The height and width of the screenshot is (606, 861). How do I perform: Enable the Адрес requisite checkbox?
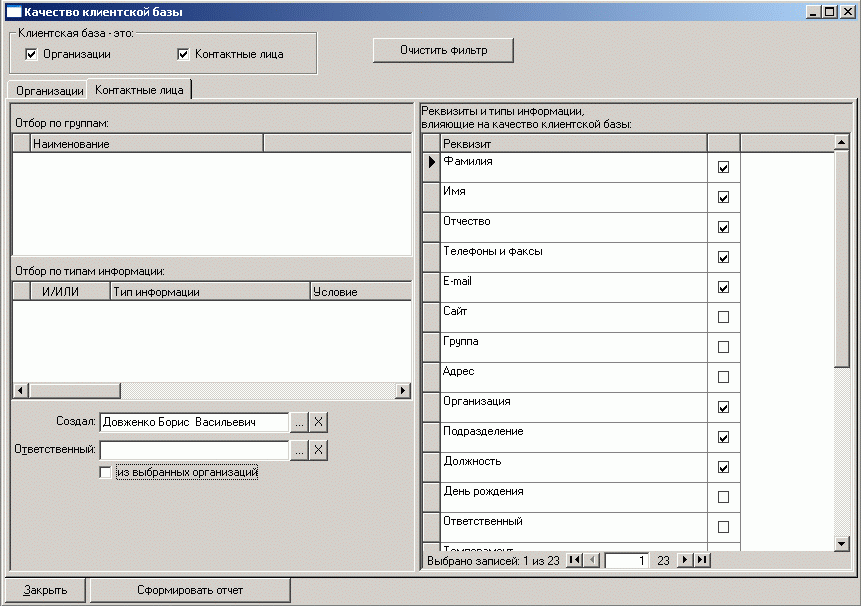[723, 377]
